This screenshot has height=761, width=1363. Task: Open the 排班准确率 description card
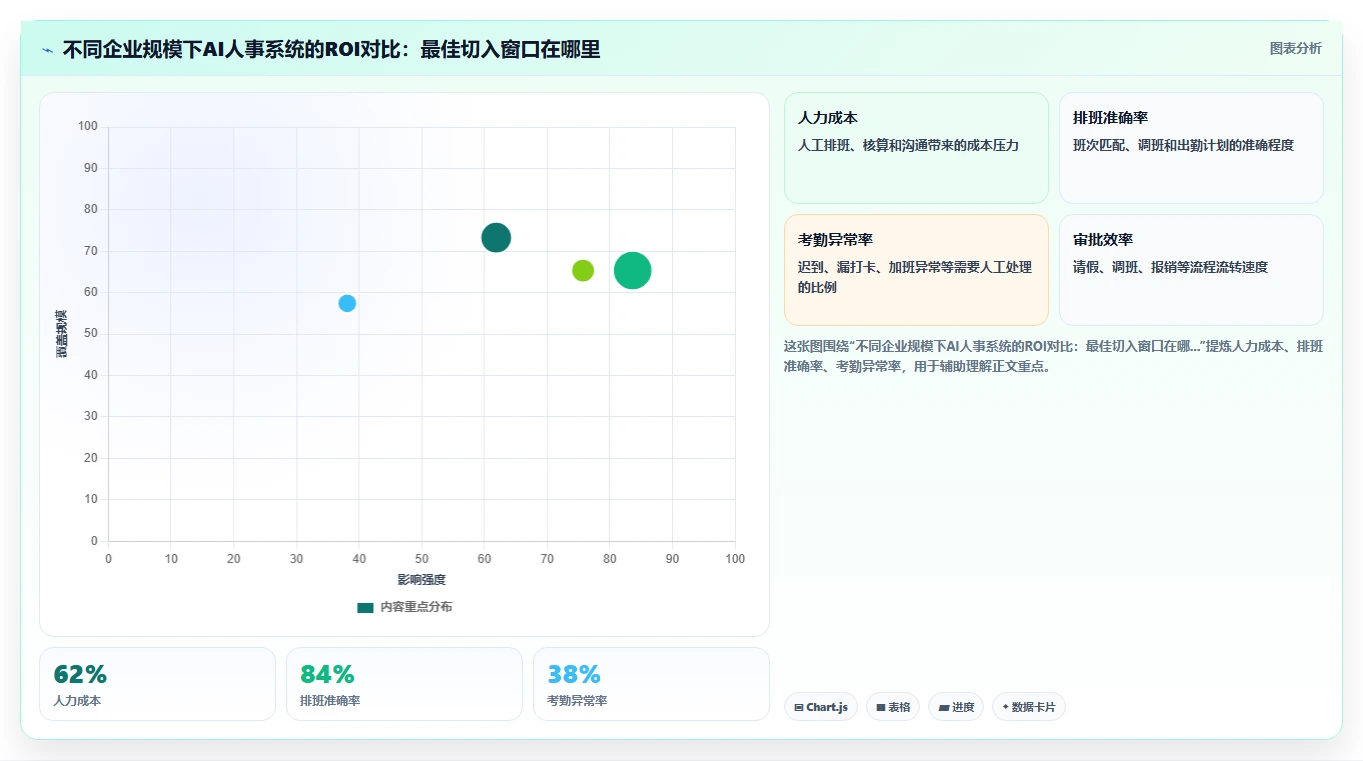[x=1191, y=148]
